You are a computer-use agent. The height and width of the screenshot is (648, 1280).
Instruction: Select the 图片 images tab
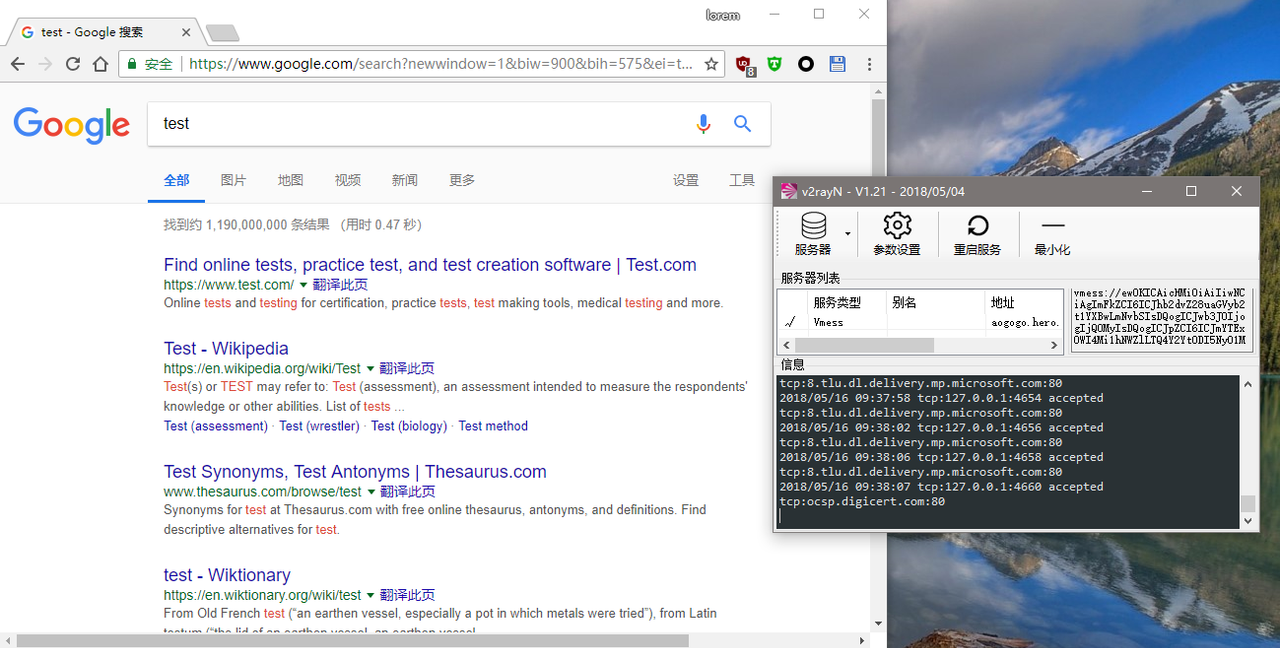(x=233, y=180)
